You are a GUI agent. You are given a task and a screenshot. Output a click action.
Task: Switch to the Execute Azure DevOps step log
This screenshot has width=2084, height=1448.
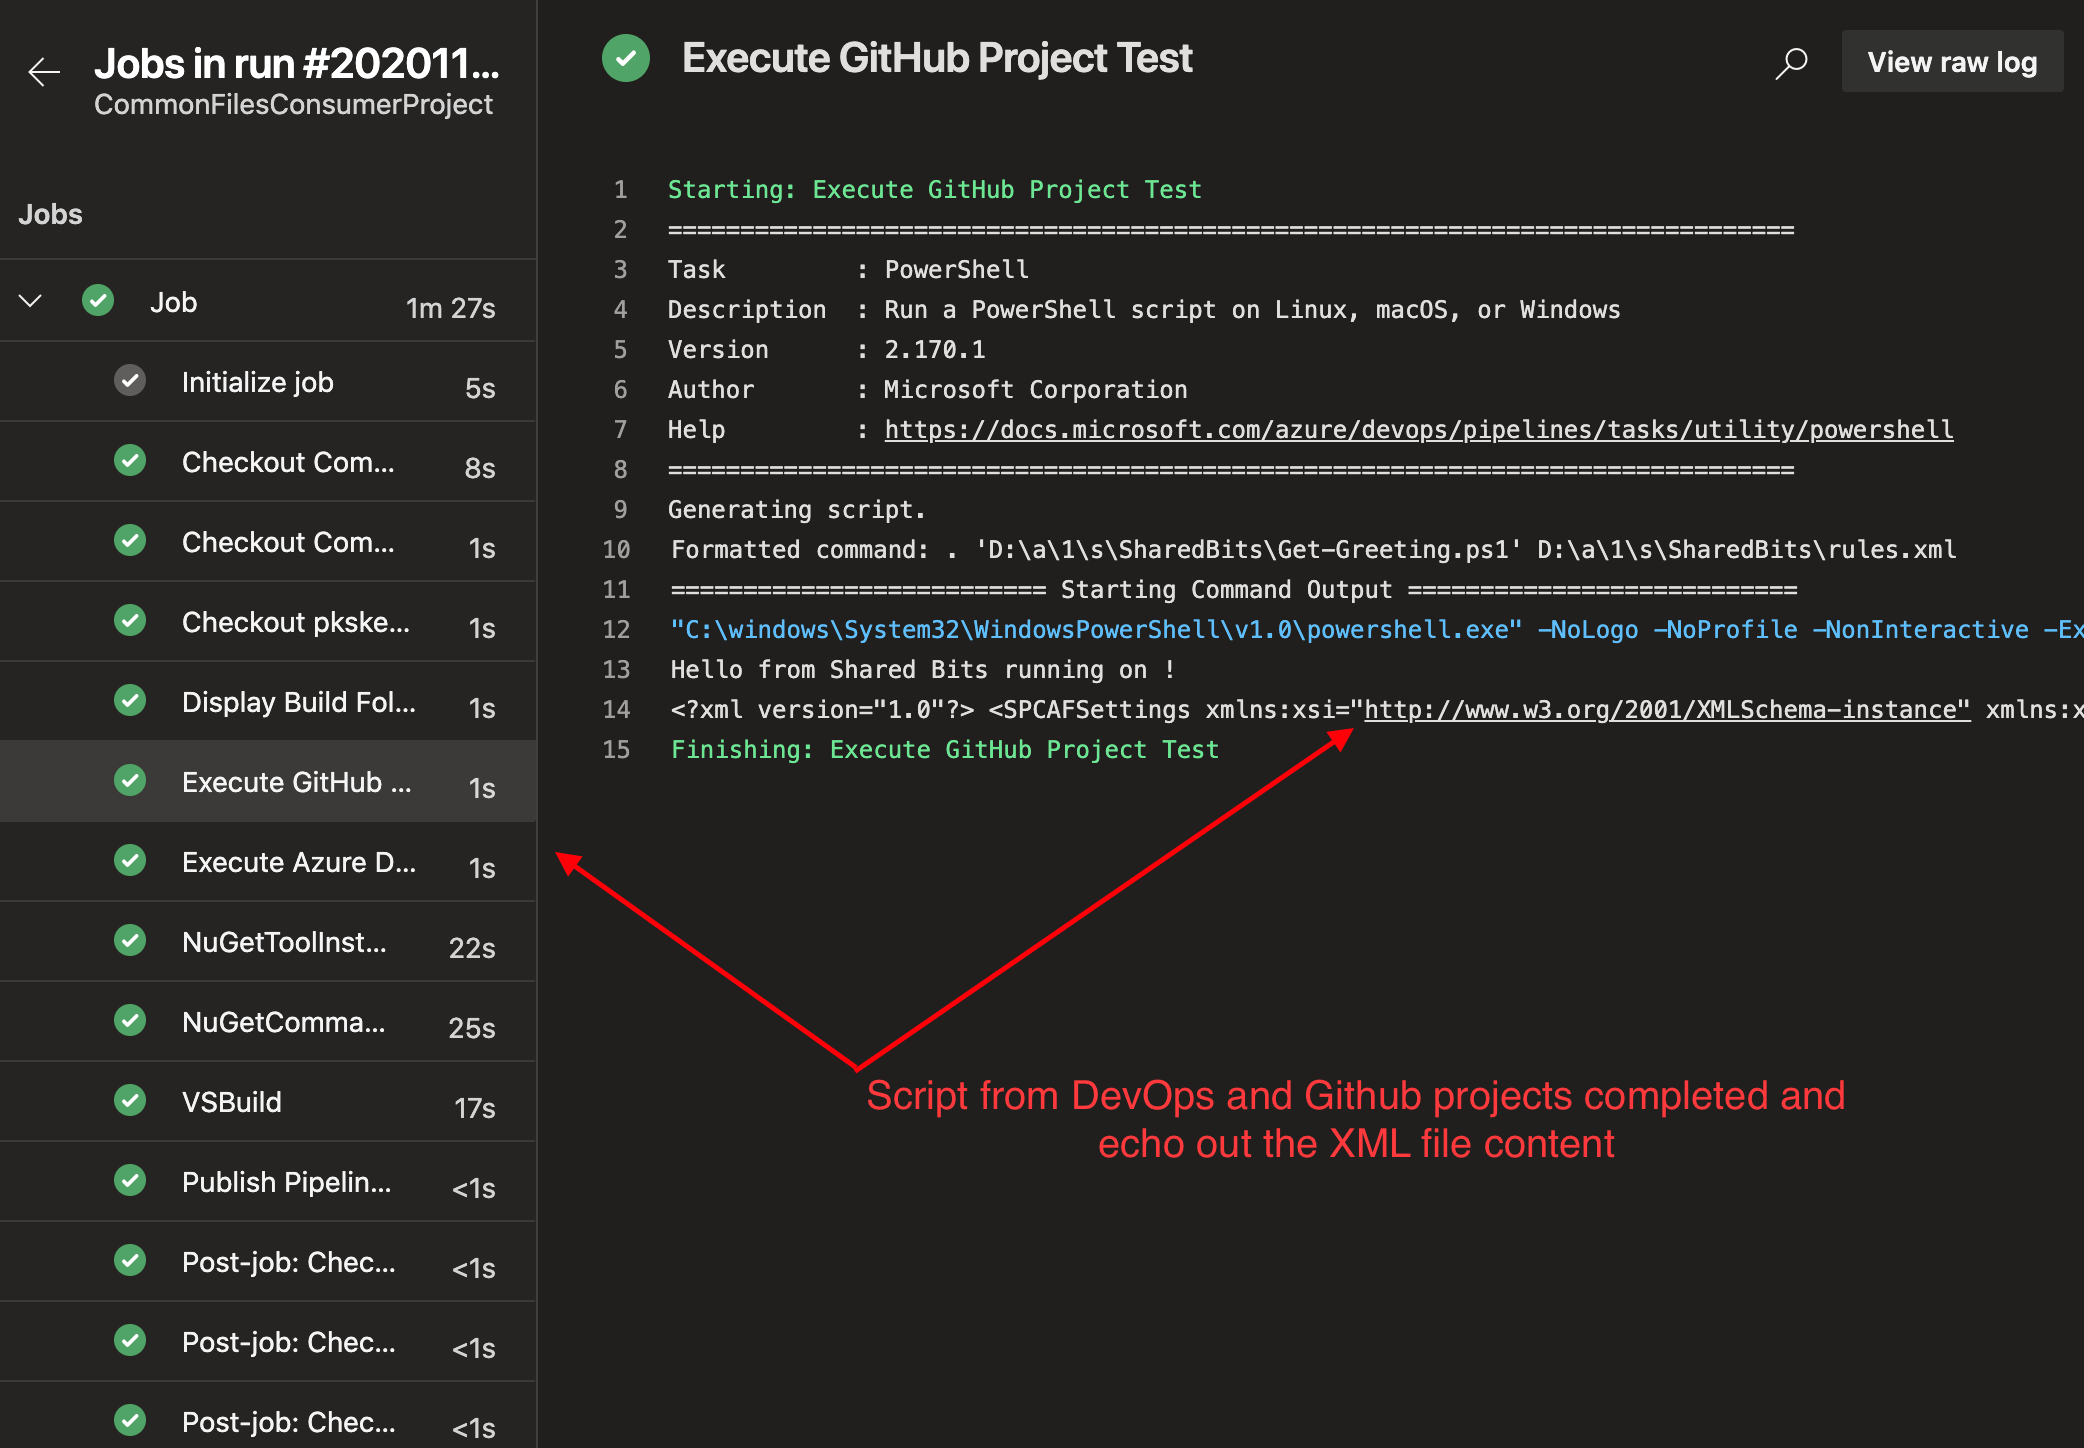click(x=298, y=861)
